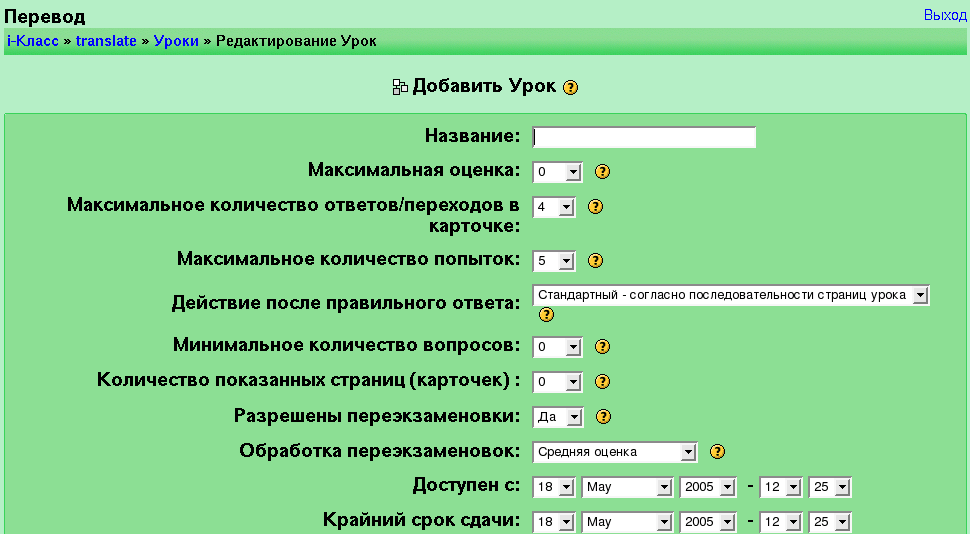
Task: Click help icon next to Добавить Урок heading
Action: 571,87
